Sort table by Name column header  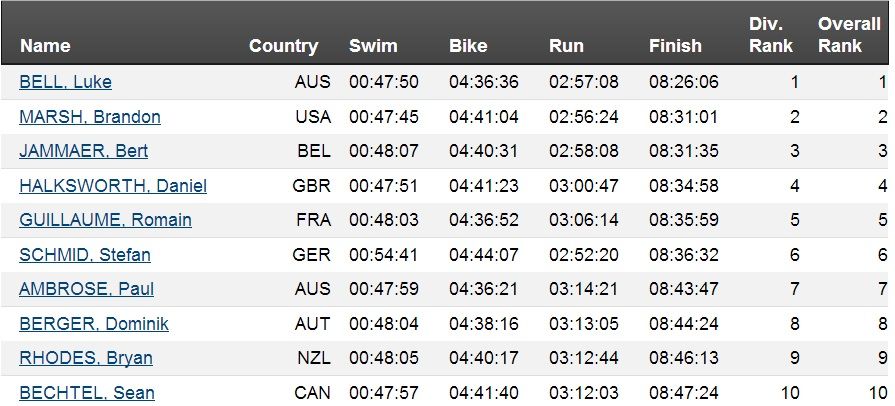(45, 46)
